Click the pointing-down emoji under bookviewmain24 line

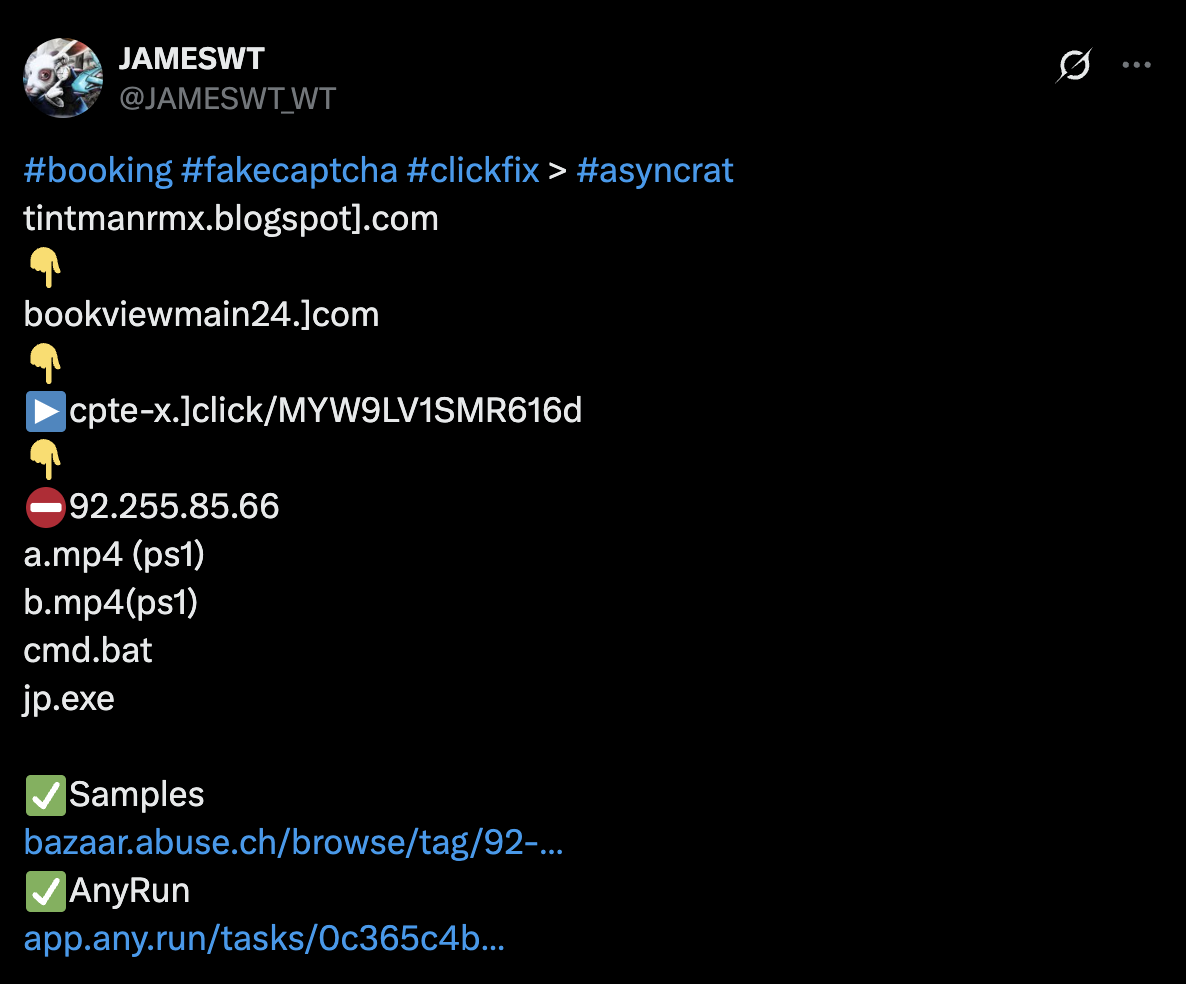(45, 363)
